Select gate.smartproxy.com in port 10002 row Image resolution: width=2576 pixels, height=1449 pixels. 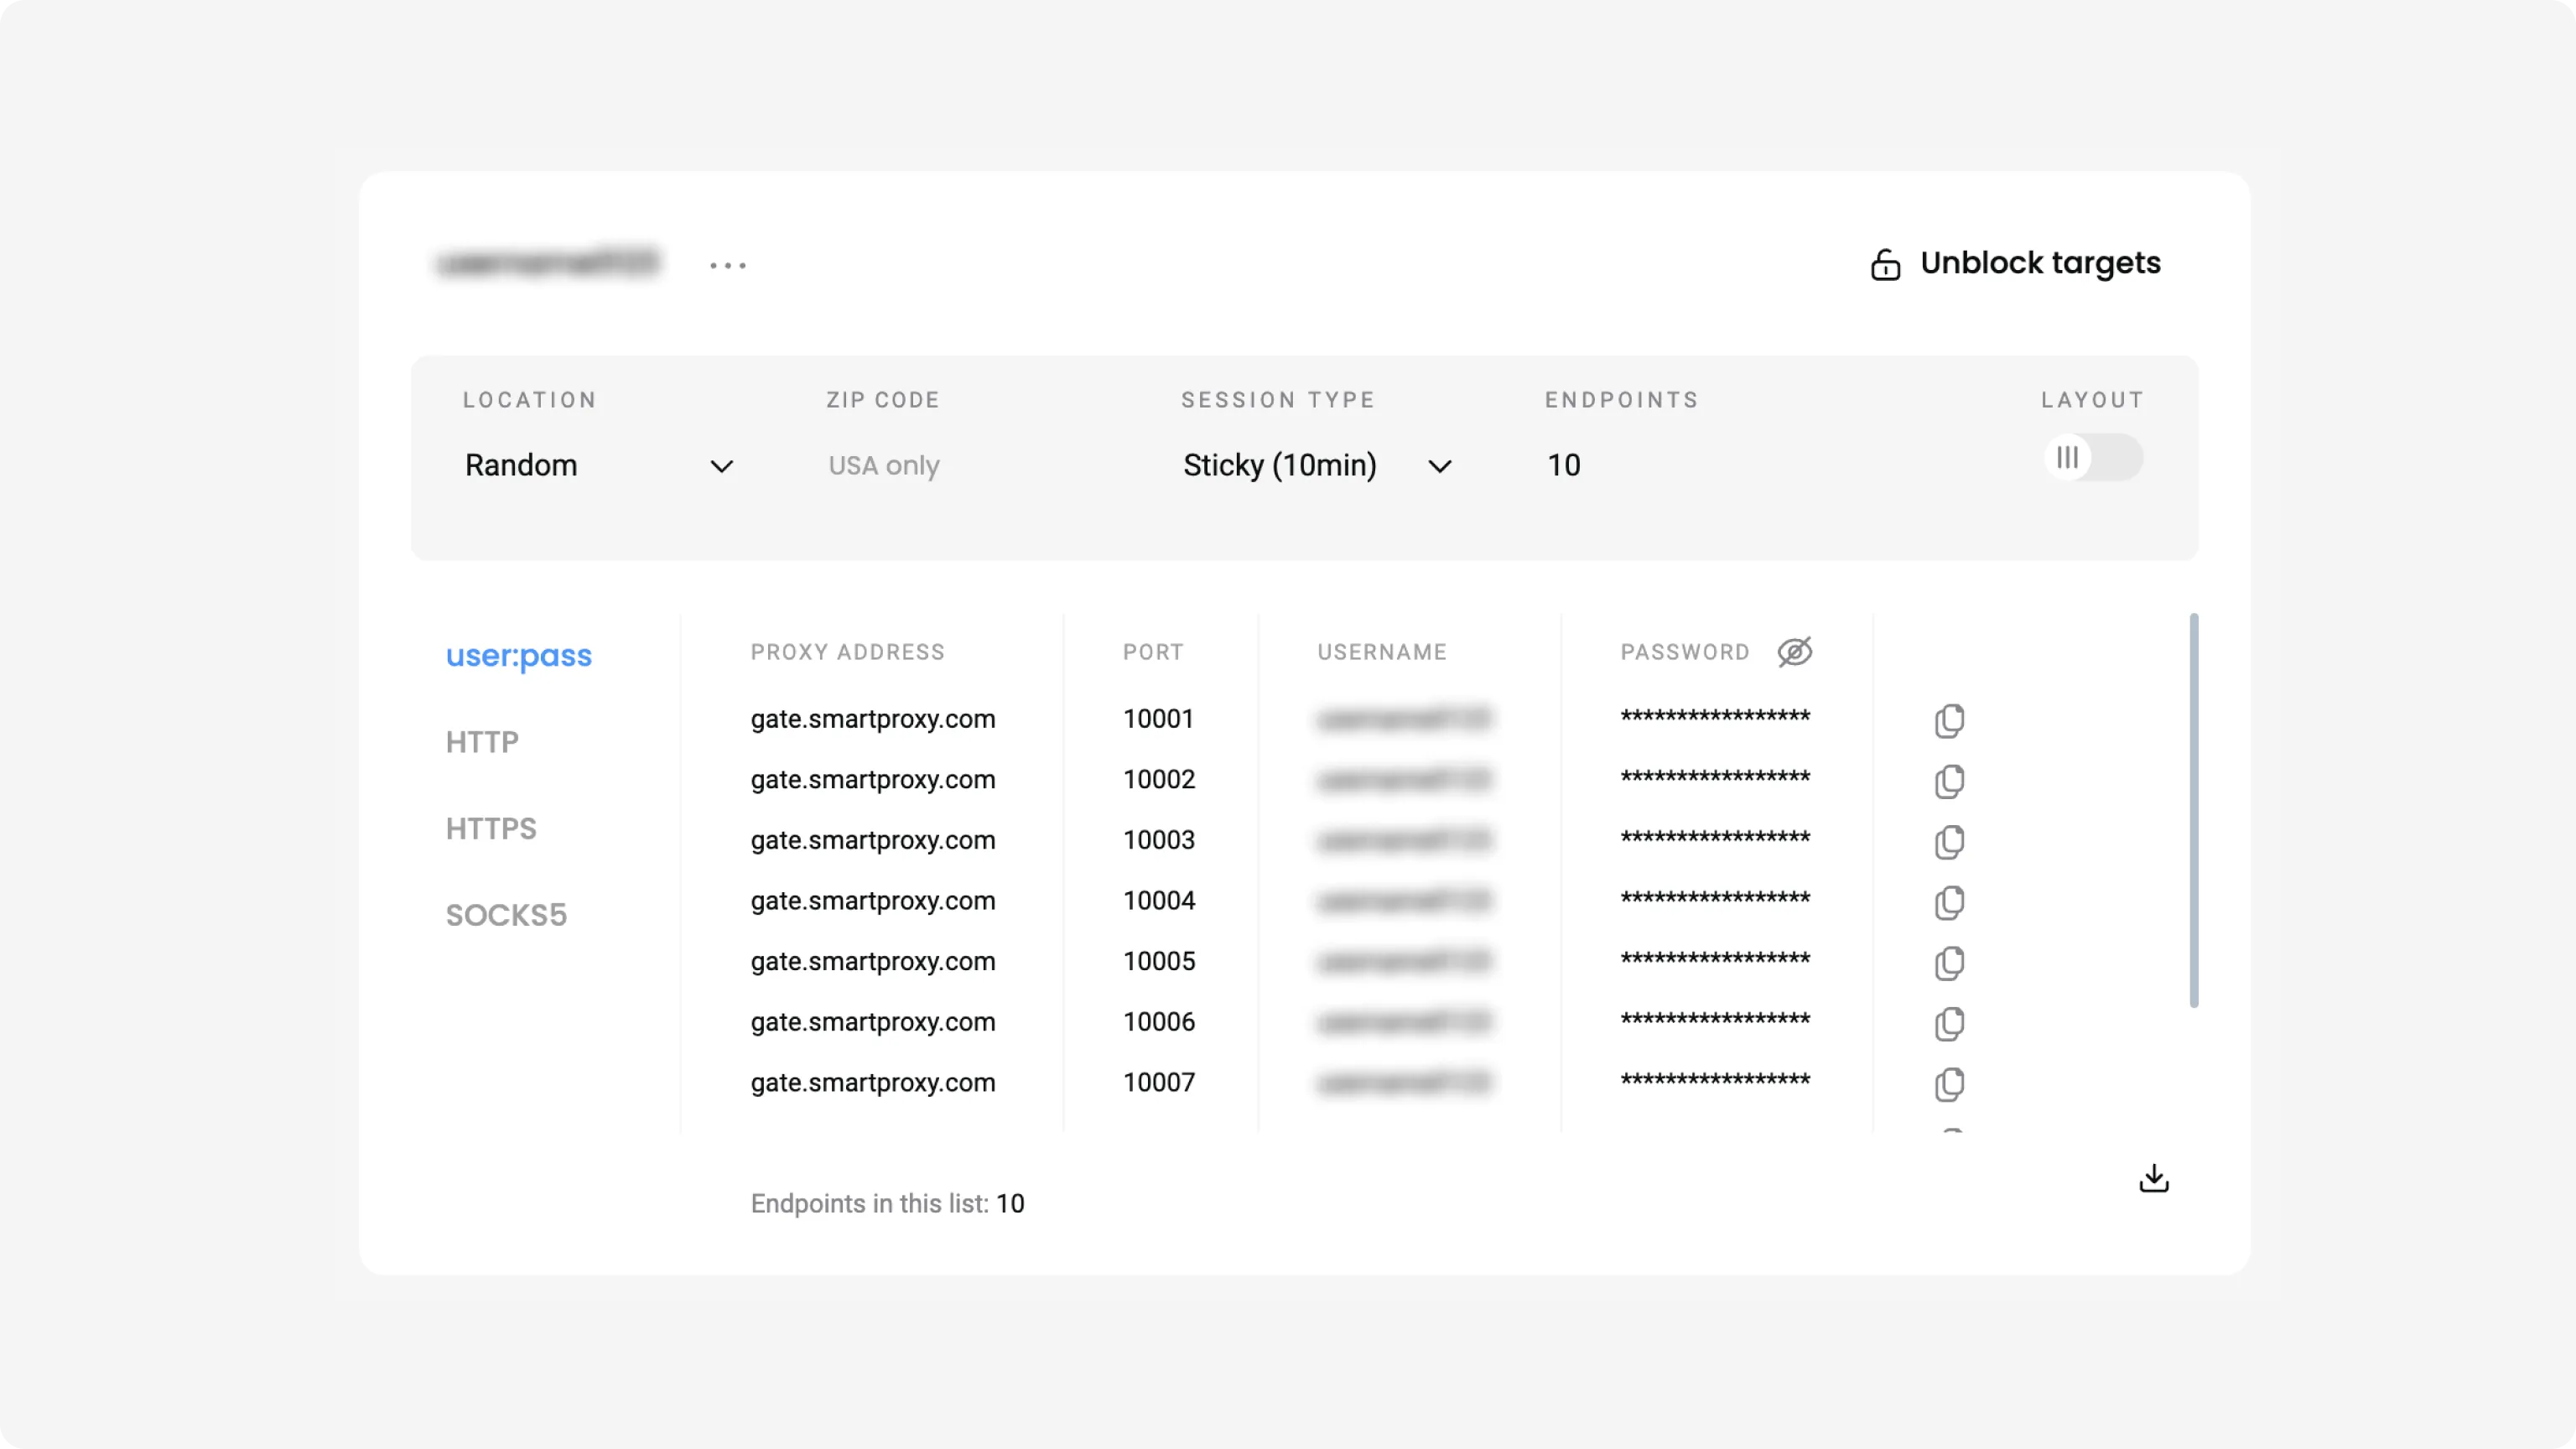[x=873, y=779]
